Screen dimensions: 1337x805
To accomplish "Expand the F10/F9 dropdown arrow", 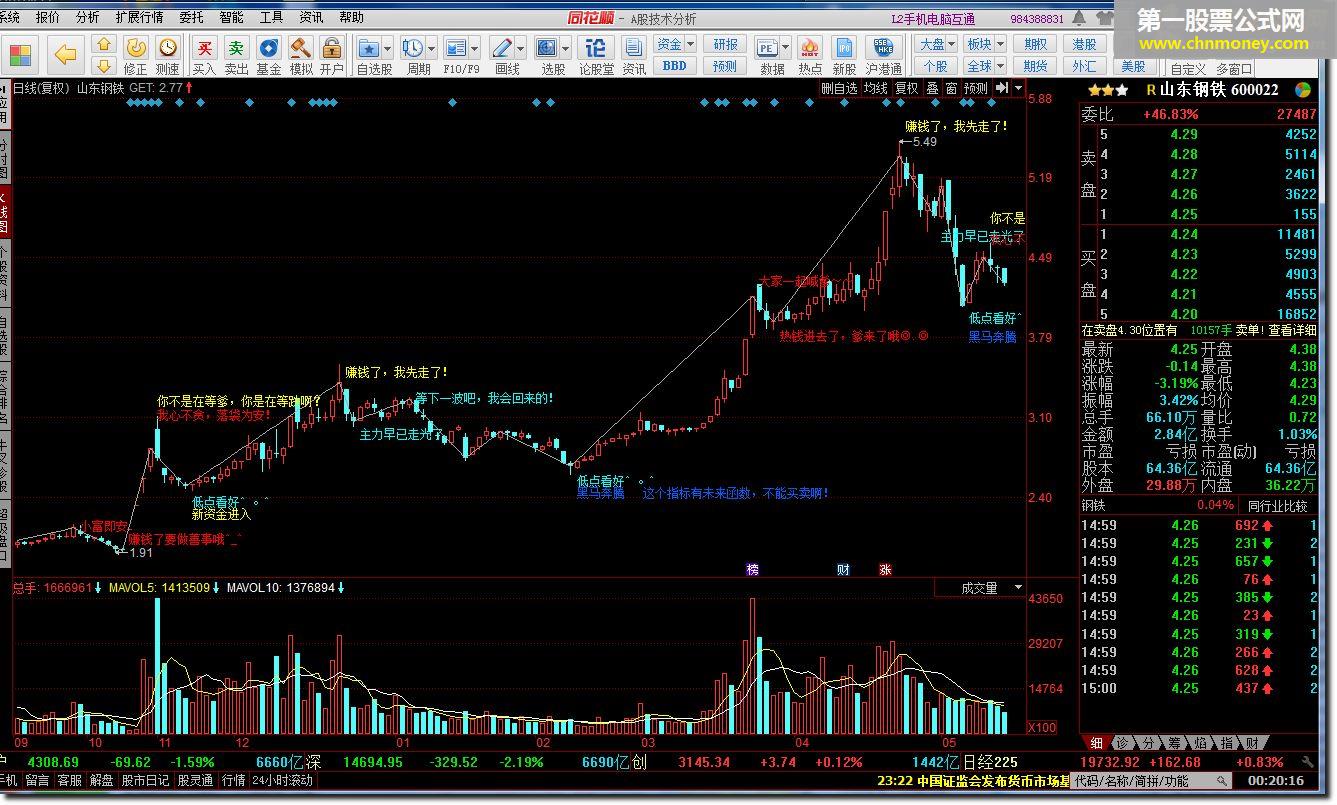I will (475, 49).
